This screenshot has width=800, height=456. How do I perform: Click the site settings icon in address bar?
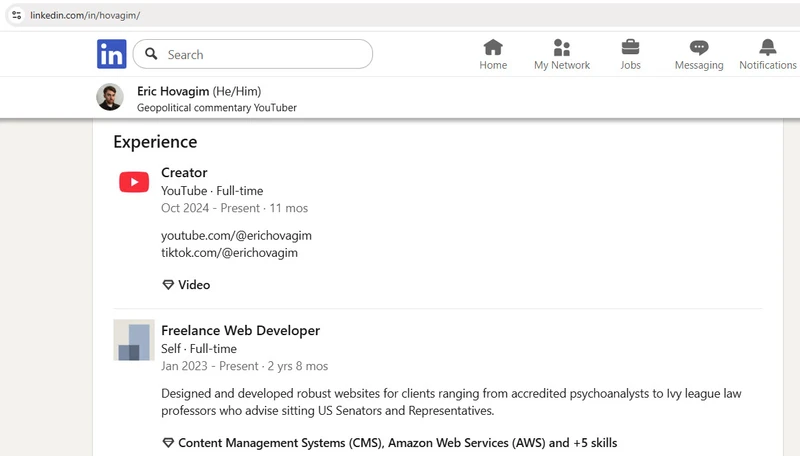(16, 15)
